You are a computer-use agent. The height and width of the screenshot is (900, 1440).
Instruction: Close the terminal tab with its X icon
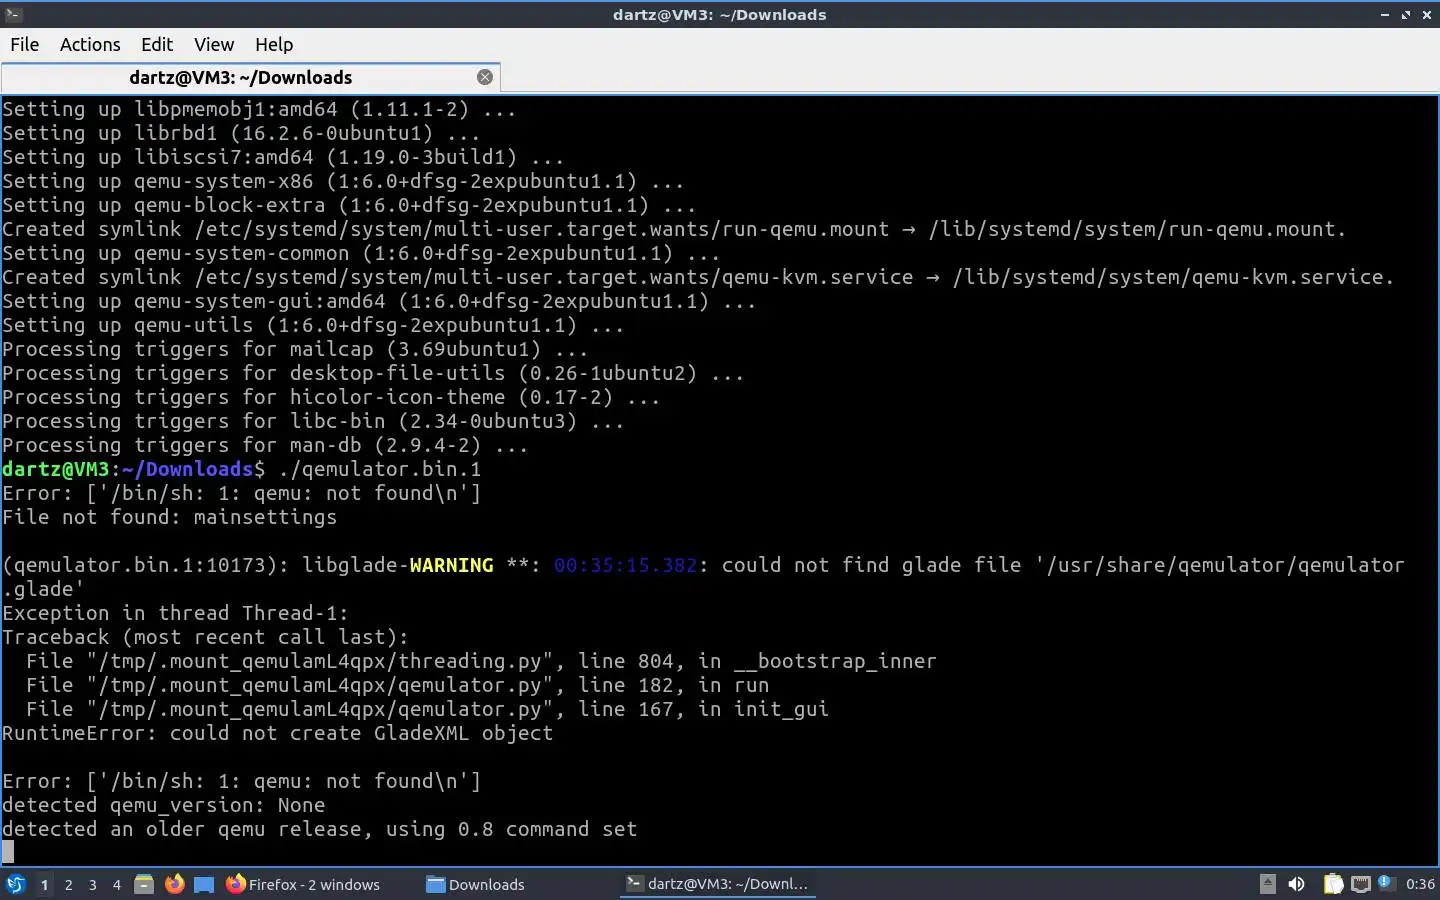(485, 77)
